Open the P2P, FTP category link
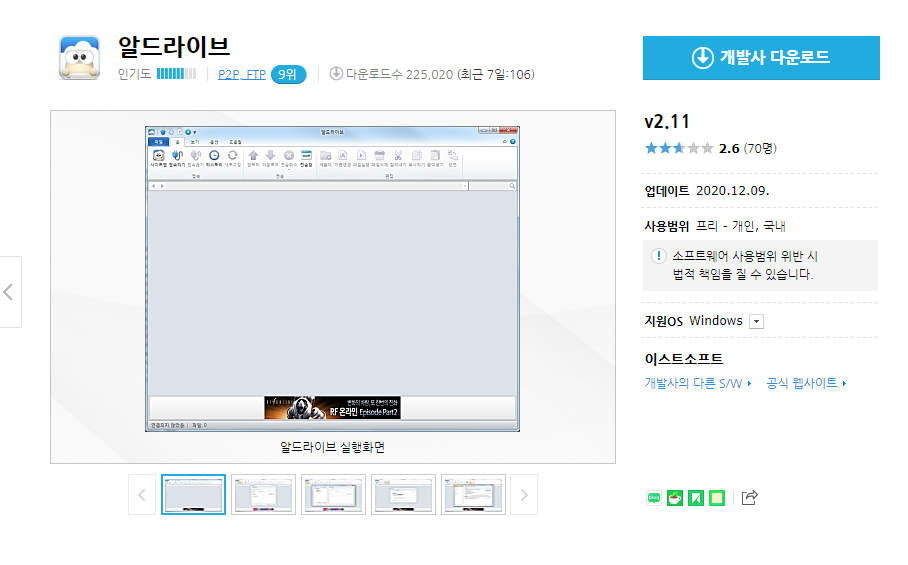Viewport: 908px width, 565px height. [241, 75]
